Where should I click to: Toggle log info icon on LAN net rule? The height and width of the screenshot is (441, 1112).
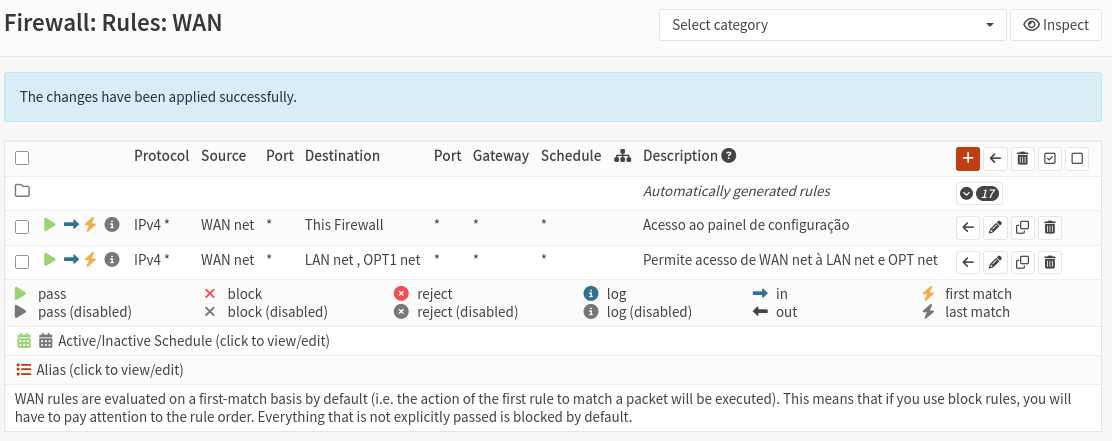click(x=112, y=260)
